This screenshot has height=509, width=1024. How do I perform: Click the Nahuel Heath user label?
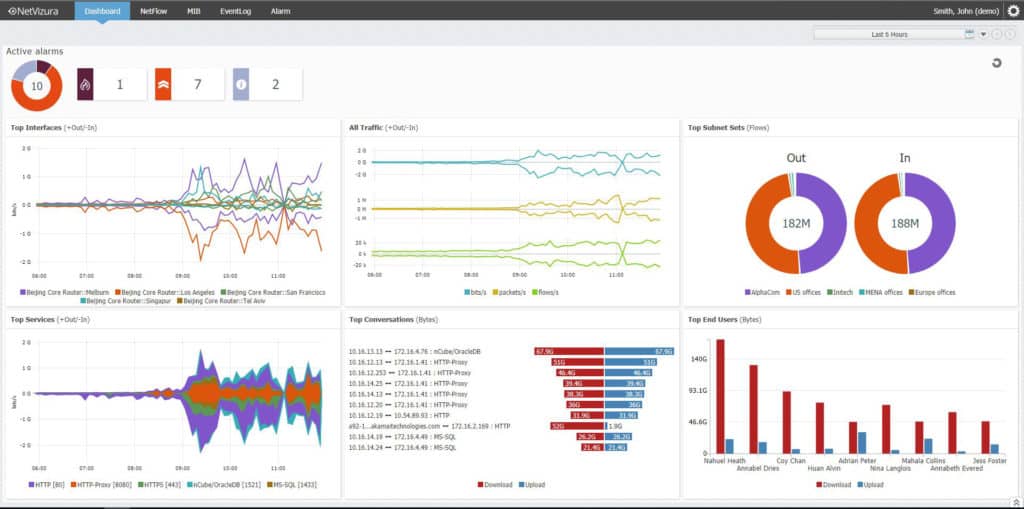tap(724, 461)
